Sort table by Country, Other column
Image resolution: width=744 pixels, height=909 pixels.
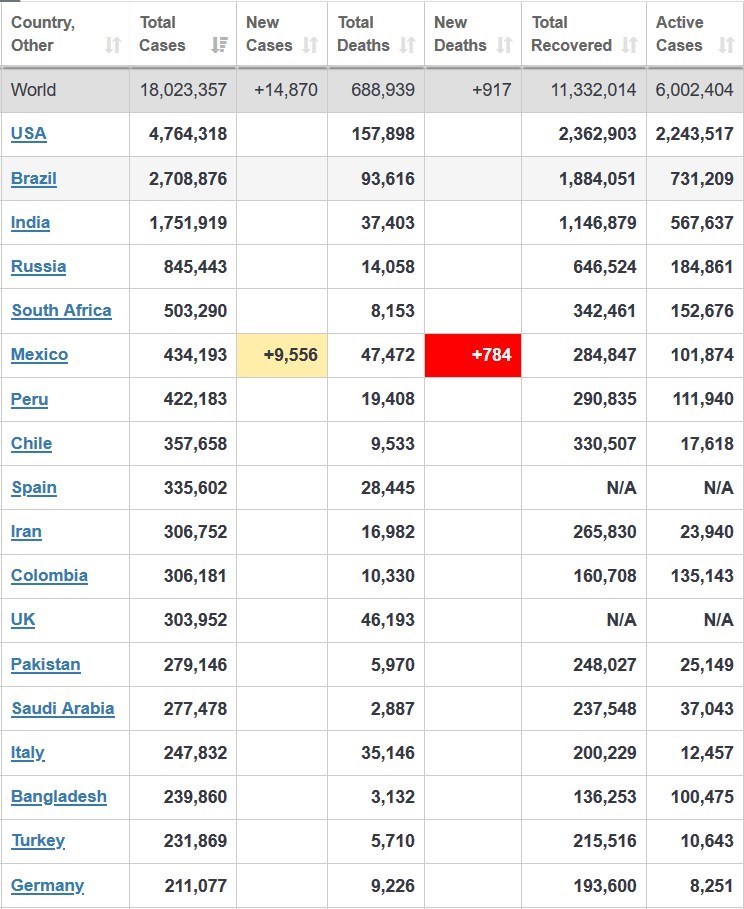(x=113, y=45)
